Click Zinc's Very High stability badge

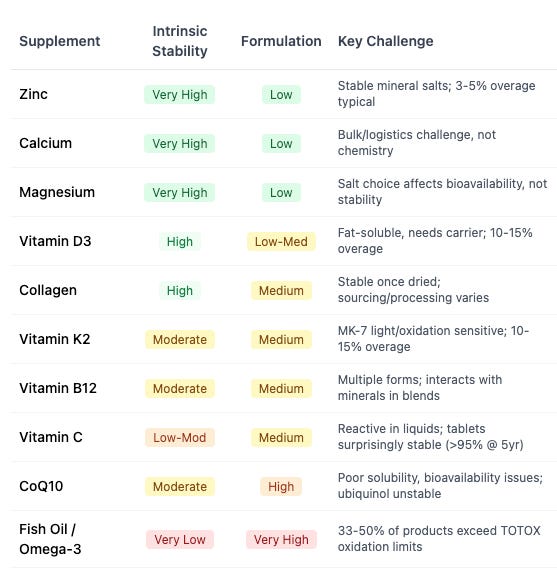click(180, 95)
